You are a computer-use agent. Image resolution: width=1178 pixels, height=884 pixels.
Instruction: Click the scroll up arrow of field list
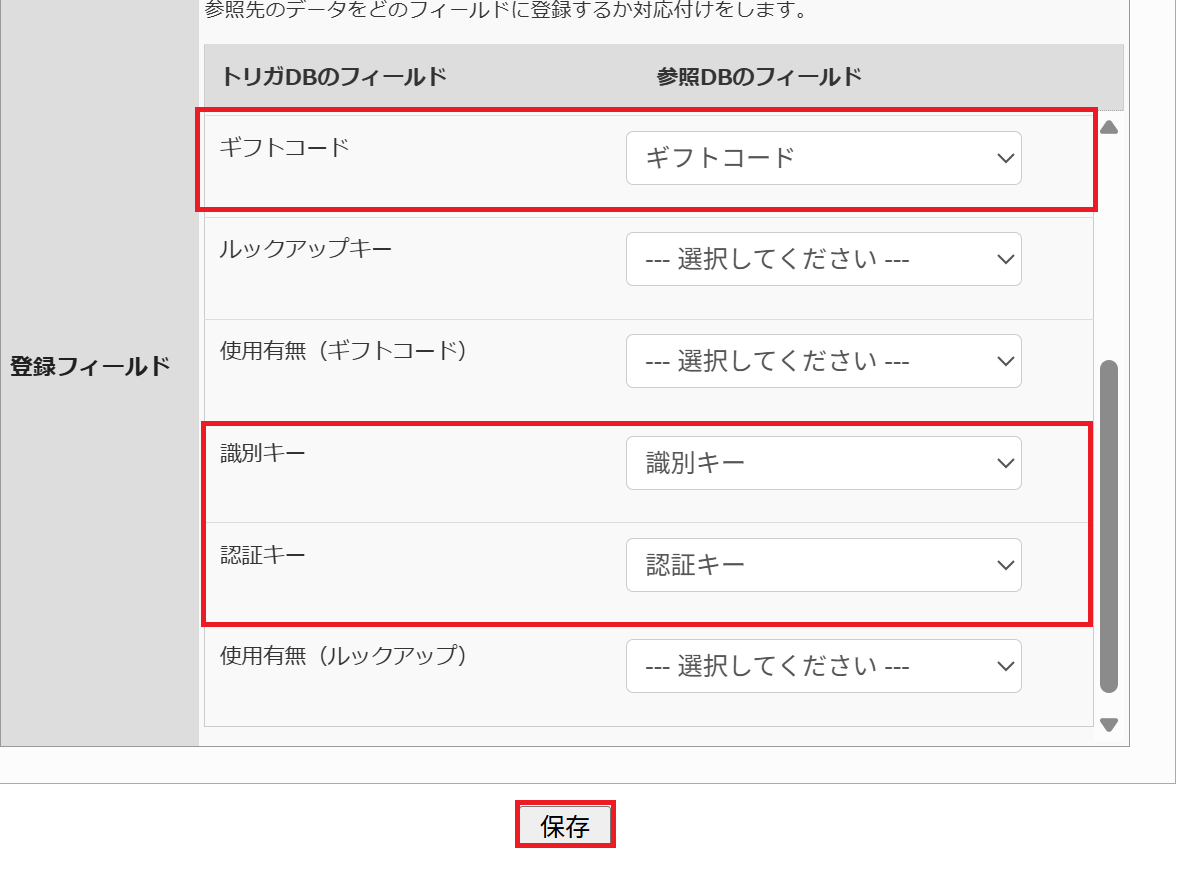(1109, 128)
